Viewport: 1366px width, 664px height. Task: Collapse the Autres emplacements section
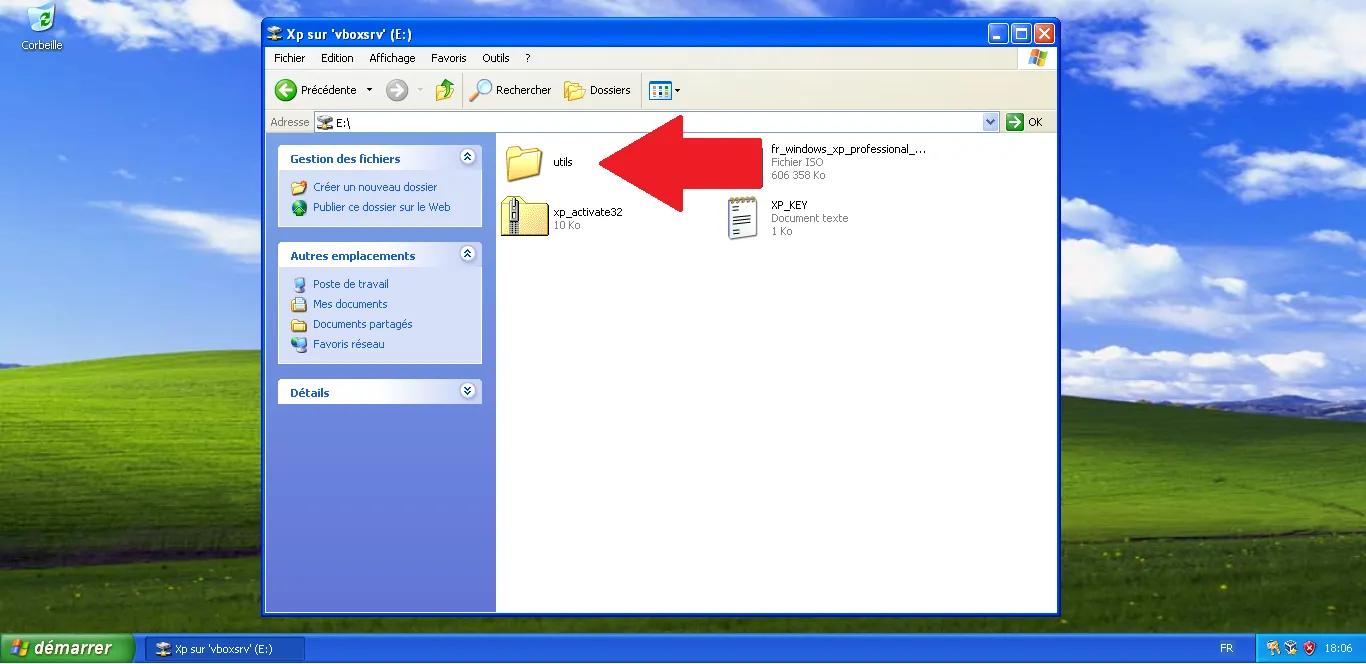[467, 255]
